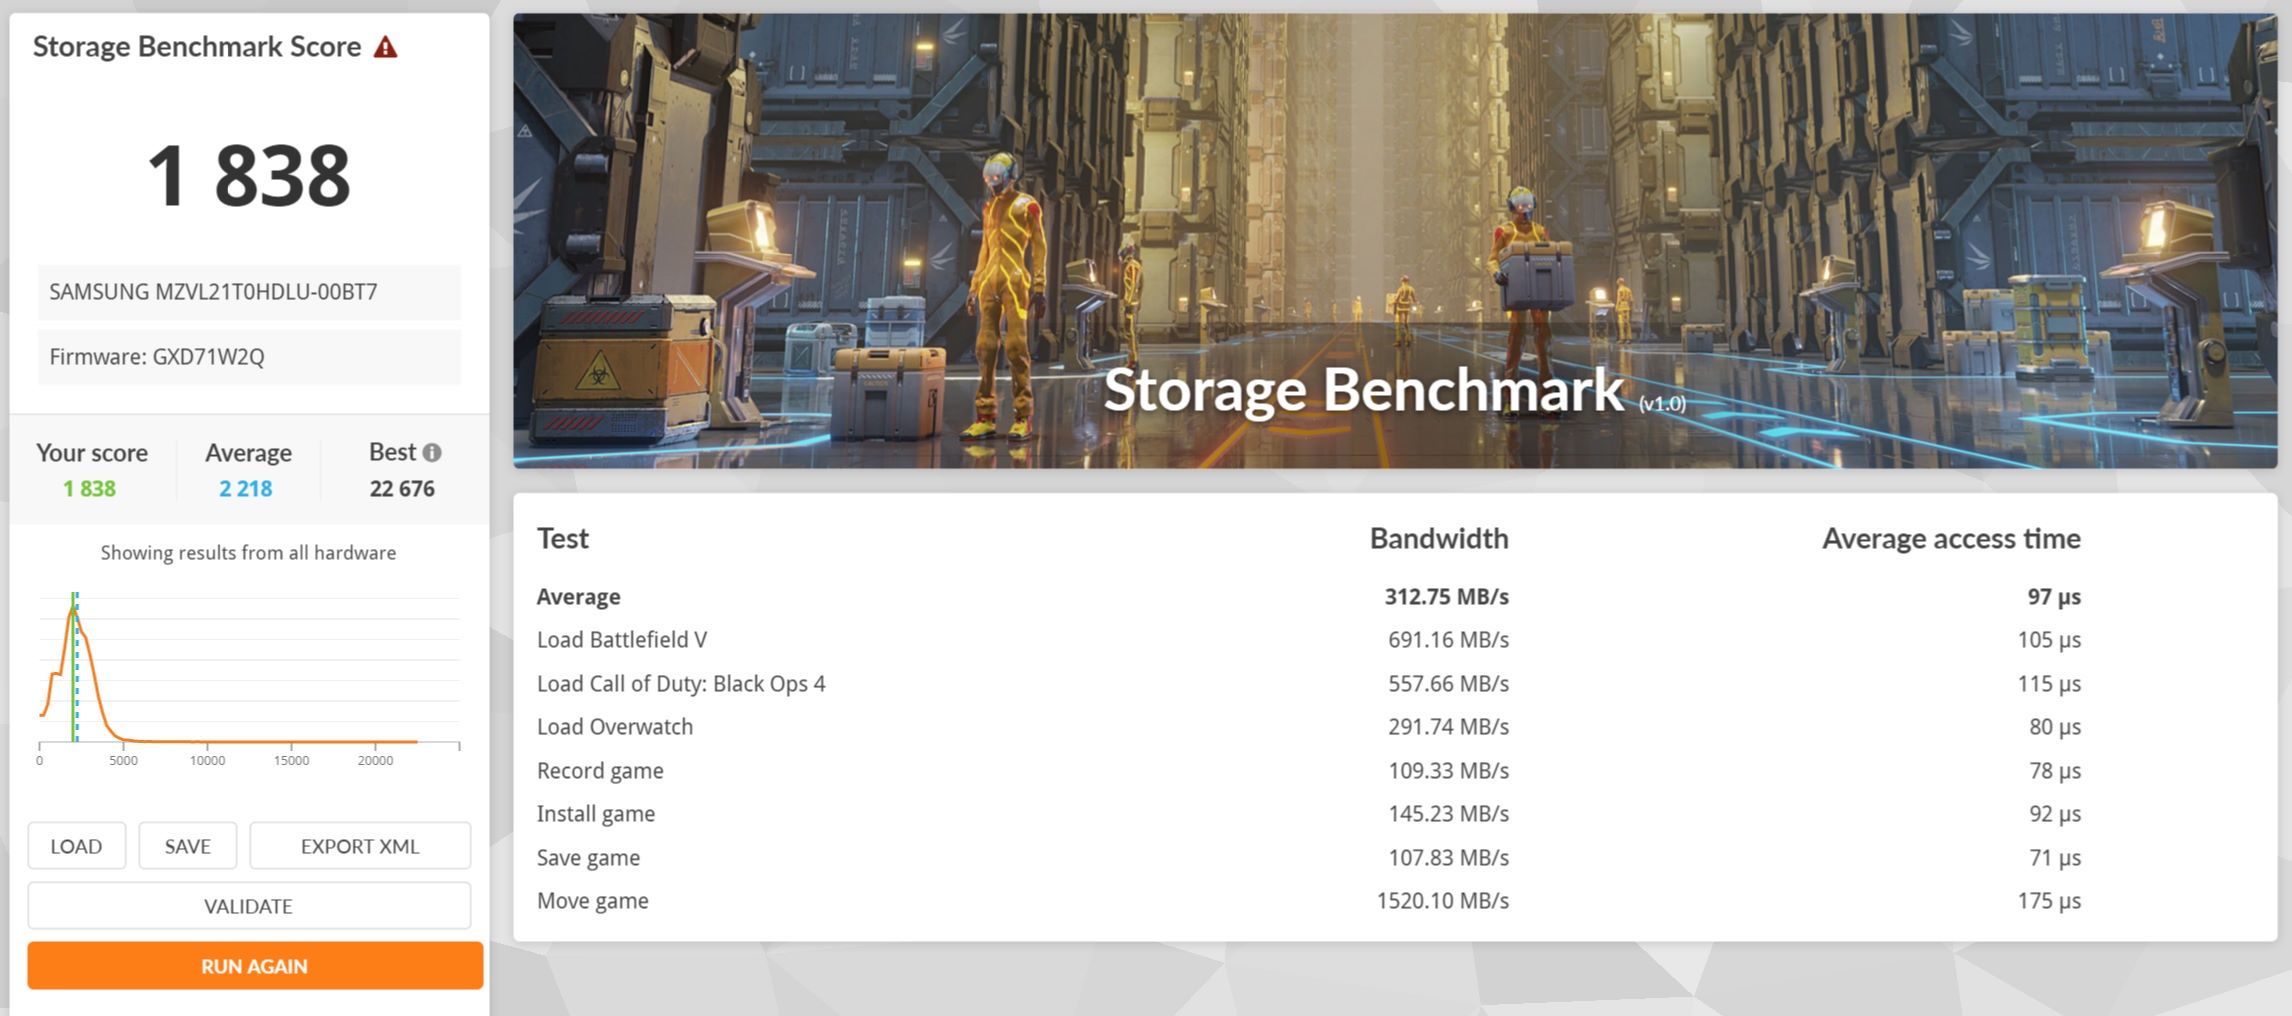The image size is (2292, 1016).
Task: Click the 71 µs access time value
Action: pos(2055,858)
